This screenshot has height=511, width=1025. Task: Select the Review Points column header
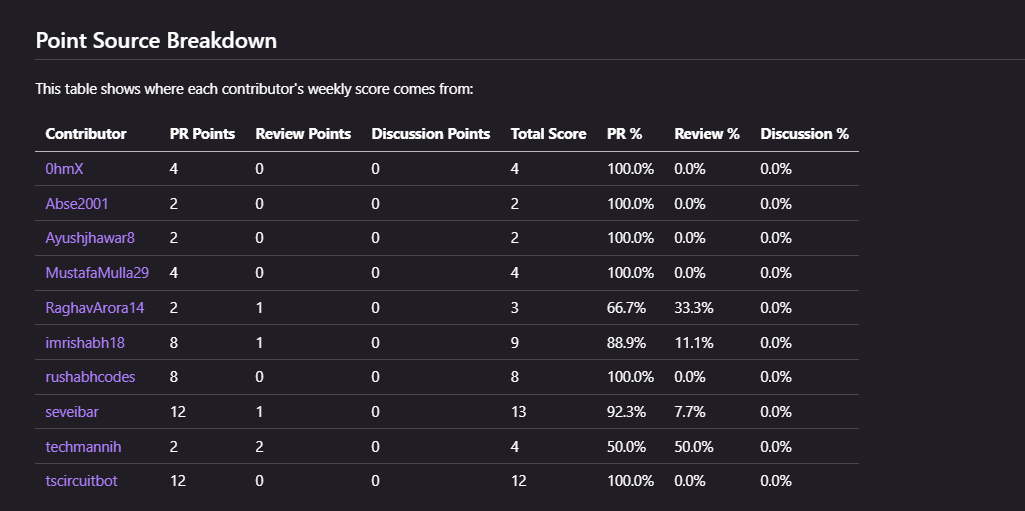pyautogui.click(x=303, y=134)
